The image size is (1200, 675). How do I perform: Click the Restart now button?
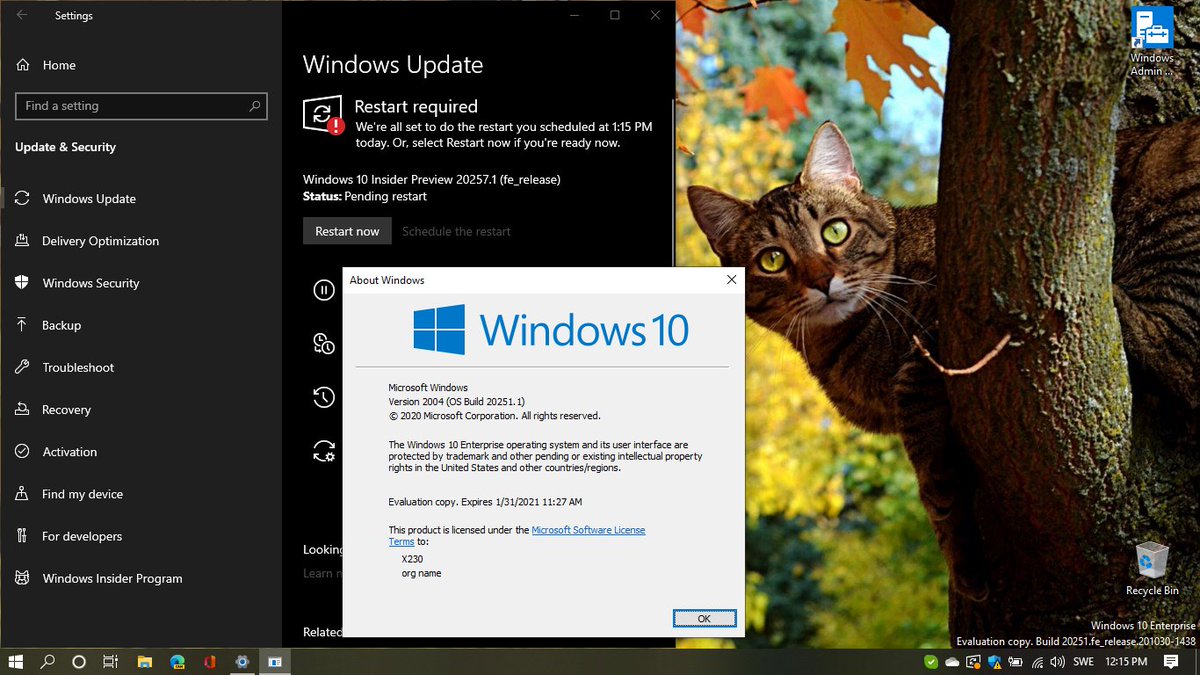point(347,231)
